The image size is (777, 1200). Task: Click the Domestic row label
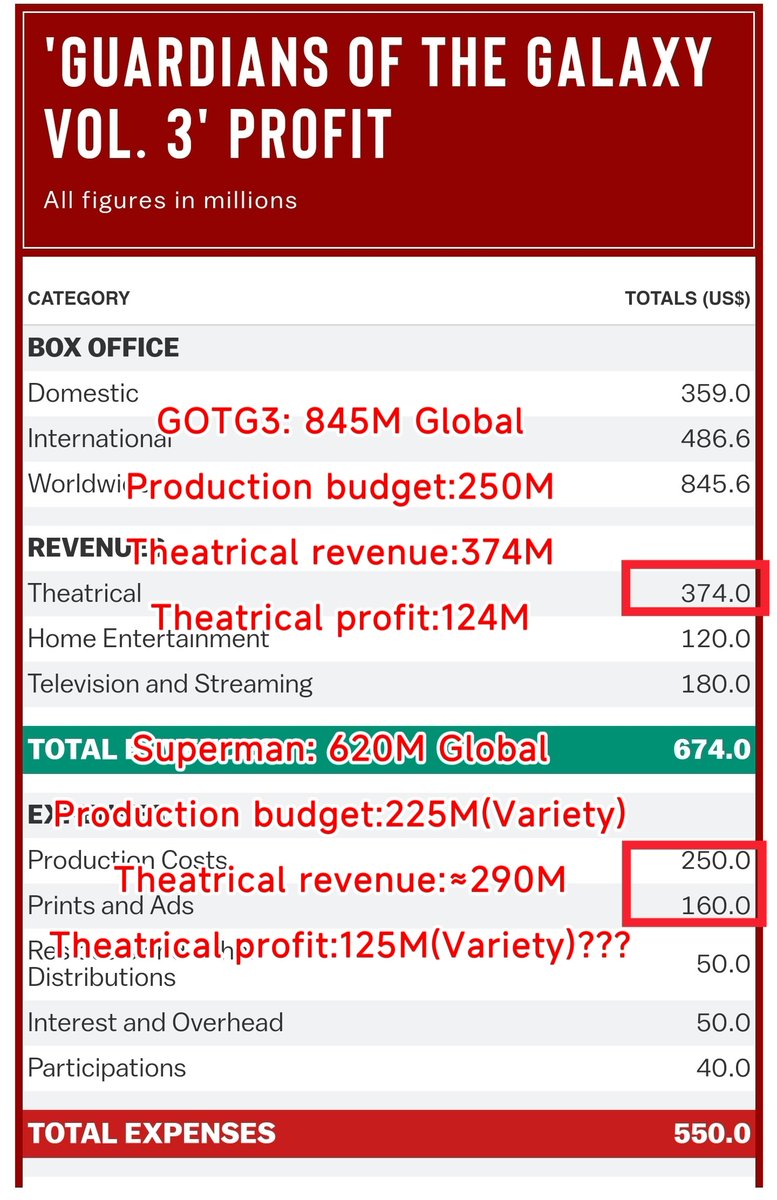[83, 393]
